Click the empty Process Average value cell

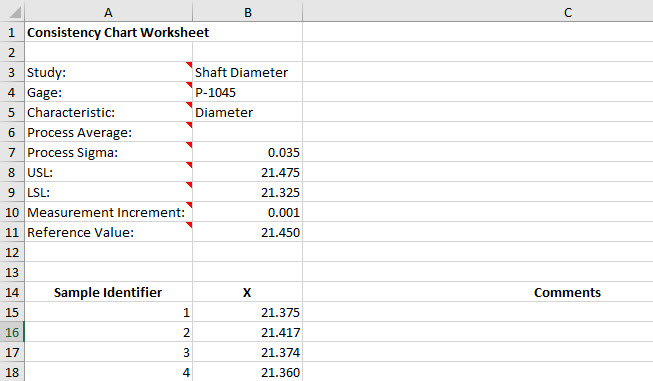(x=248, y=132)
